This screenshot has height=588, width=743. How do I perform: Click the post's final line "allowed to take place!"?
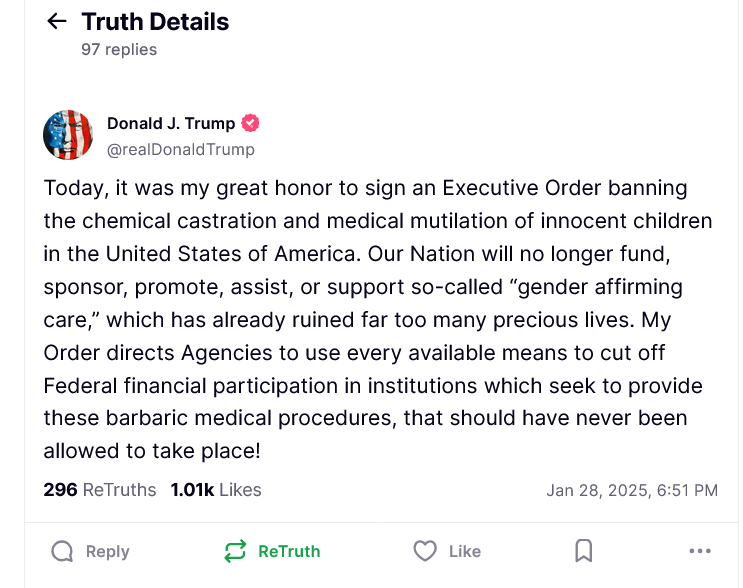152,451
